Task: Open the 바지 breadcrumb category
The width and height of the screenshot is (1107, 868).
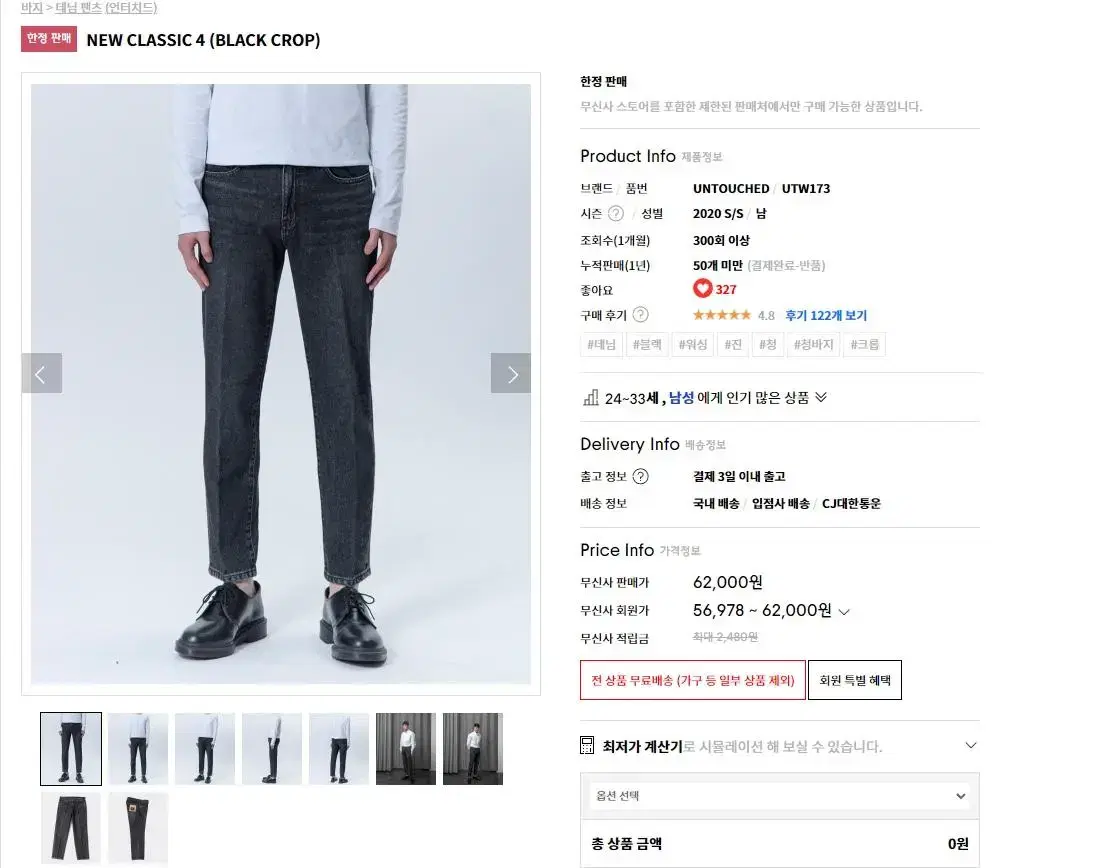Action: pos(32,8)
